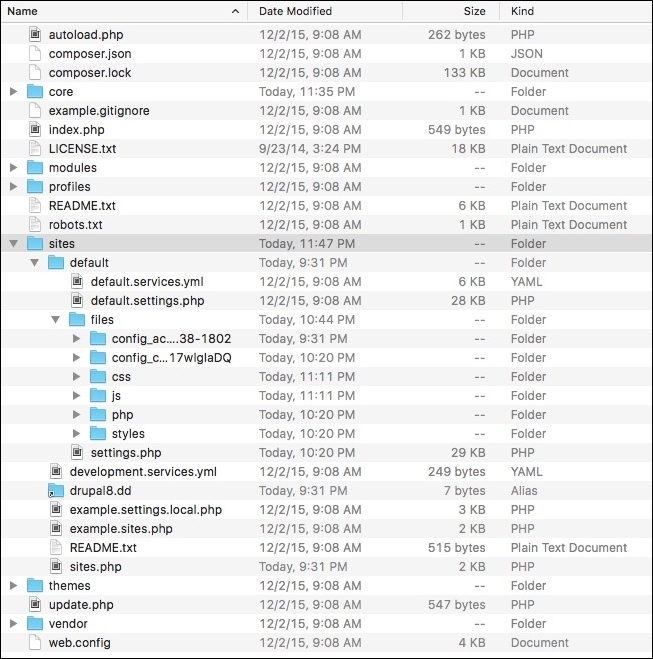Image resolution: width=653 pixels, height=659 pixels.
Task: Collapse the files folder triangle
Action: [55, 319]
